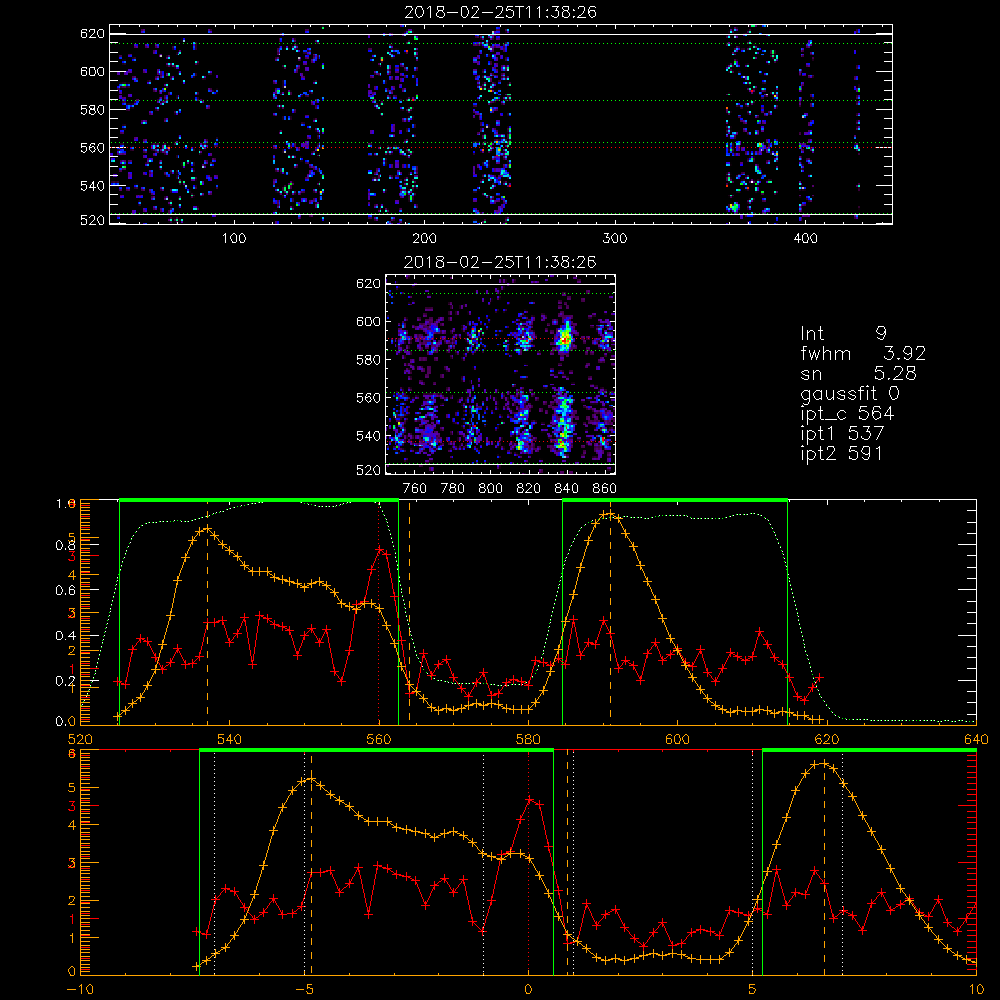Click the red peak at 0 on bottom plot
The height and width of the screenshot is (1000, 1000).
pyautogui.click(x=529, y=799)
